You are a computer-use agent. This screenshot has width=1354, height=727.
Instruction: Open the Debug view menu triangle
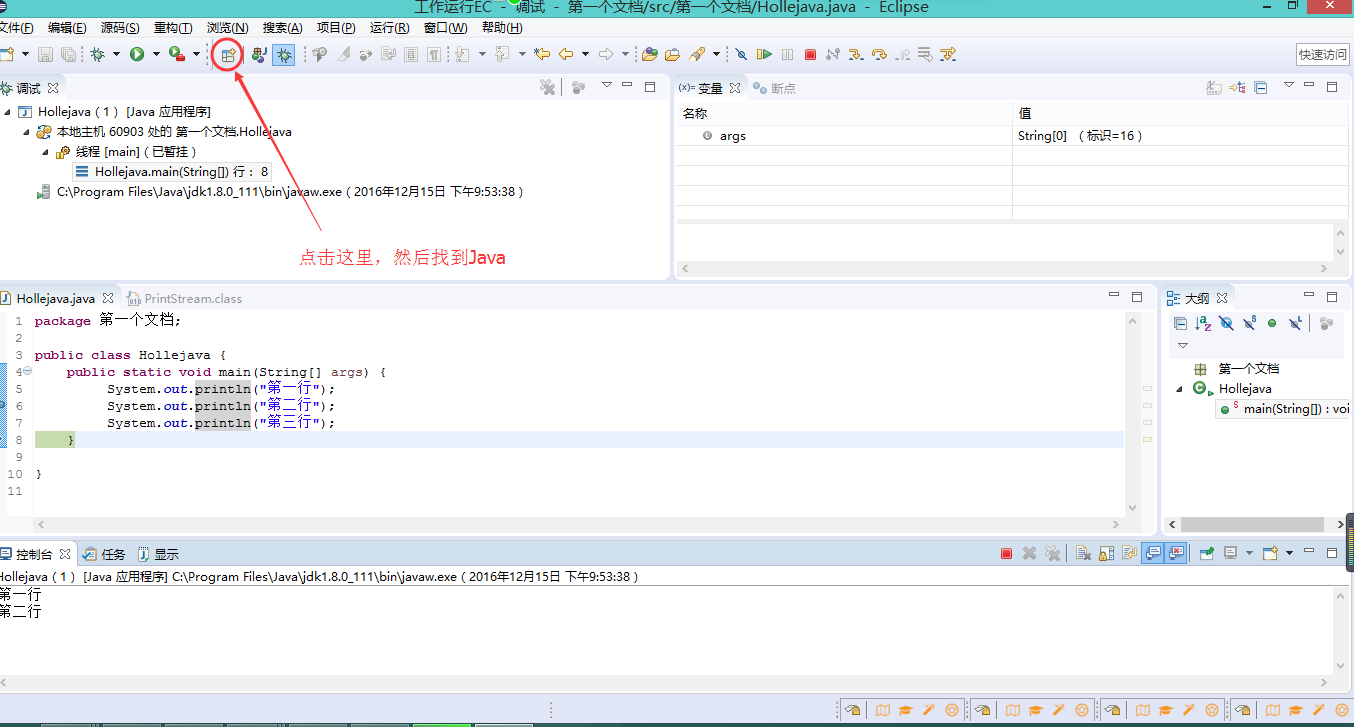607,87
